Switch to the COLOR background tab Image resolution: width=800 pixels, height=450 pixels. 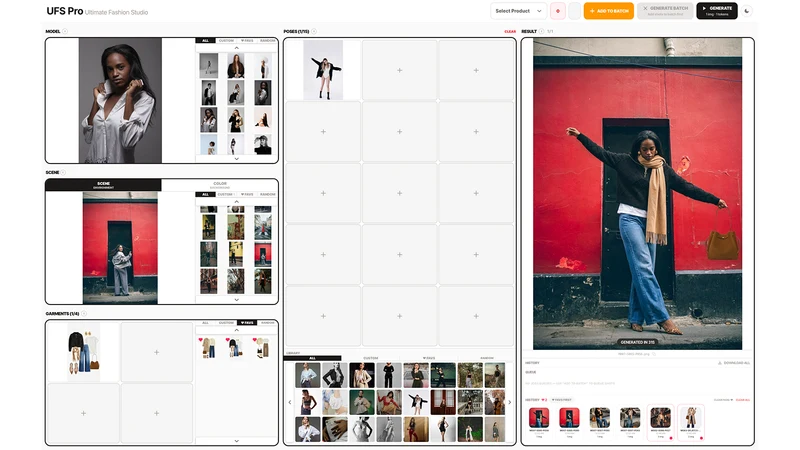[x=220, y=185]
